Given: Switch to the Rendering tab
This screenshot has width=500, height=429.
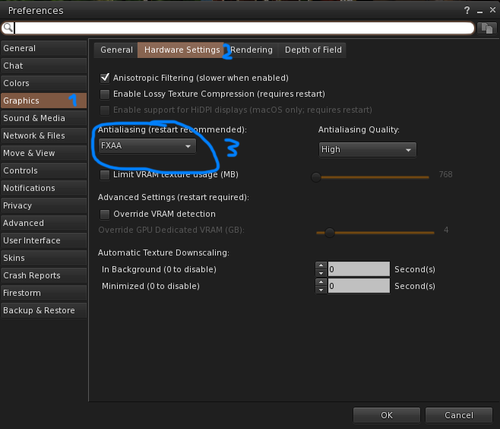Looking at the screenshot, I should point(252,50).
